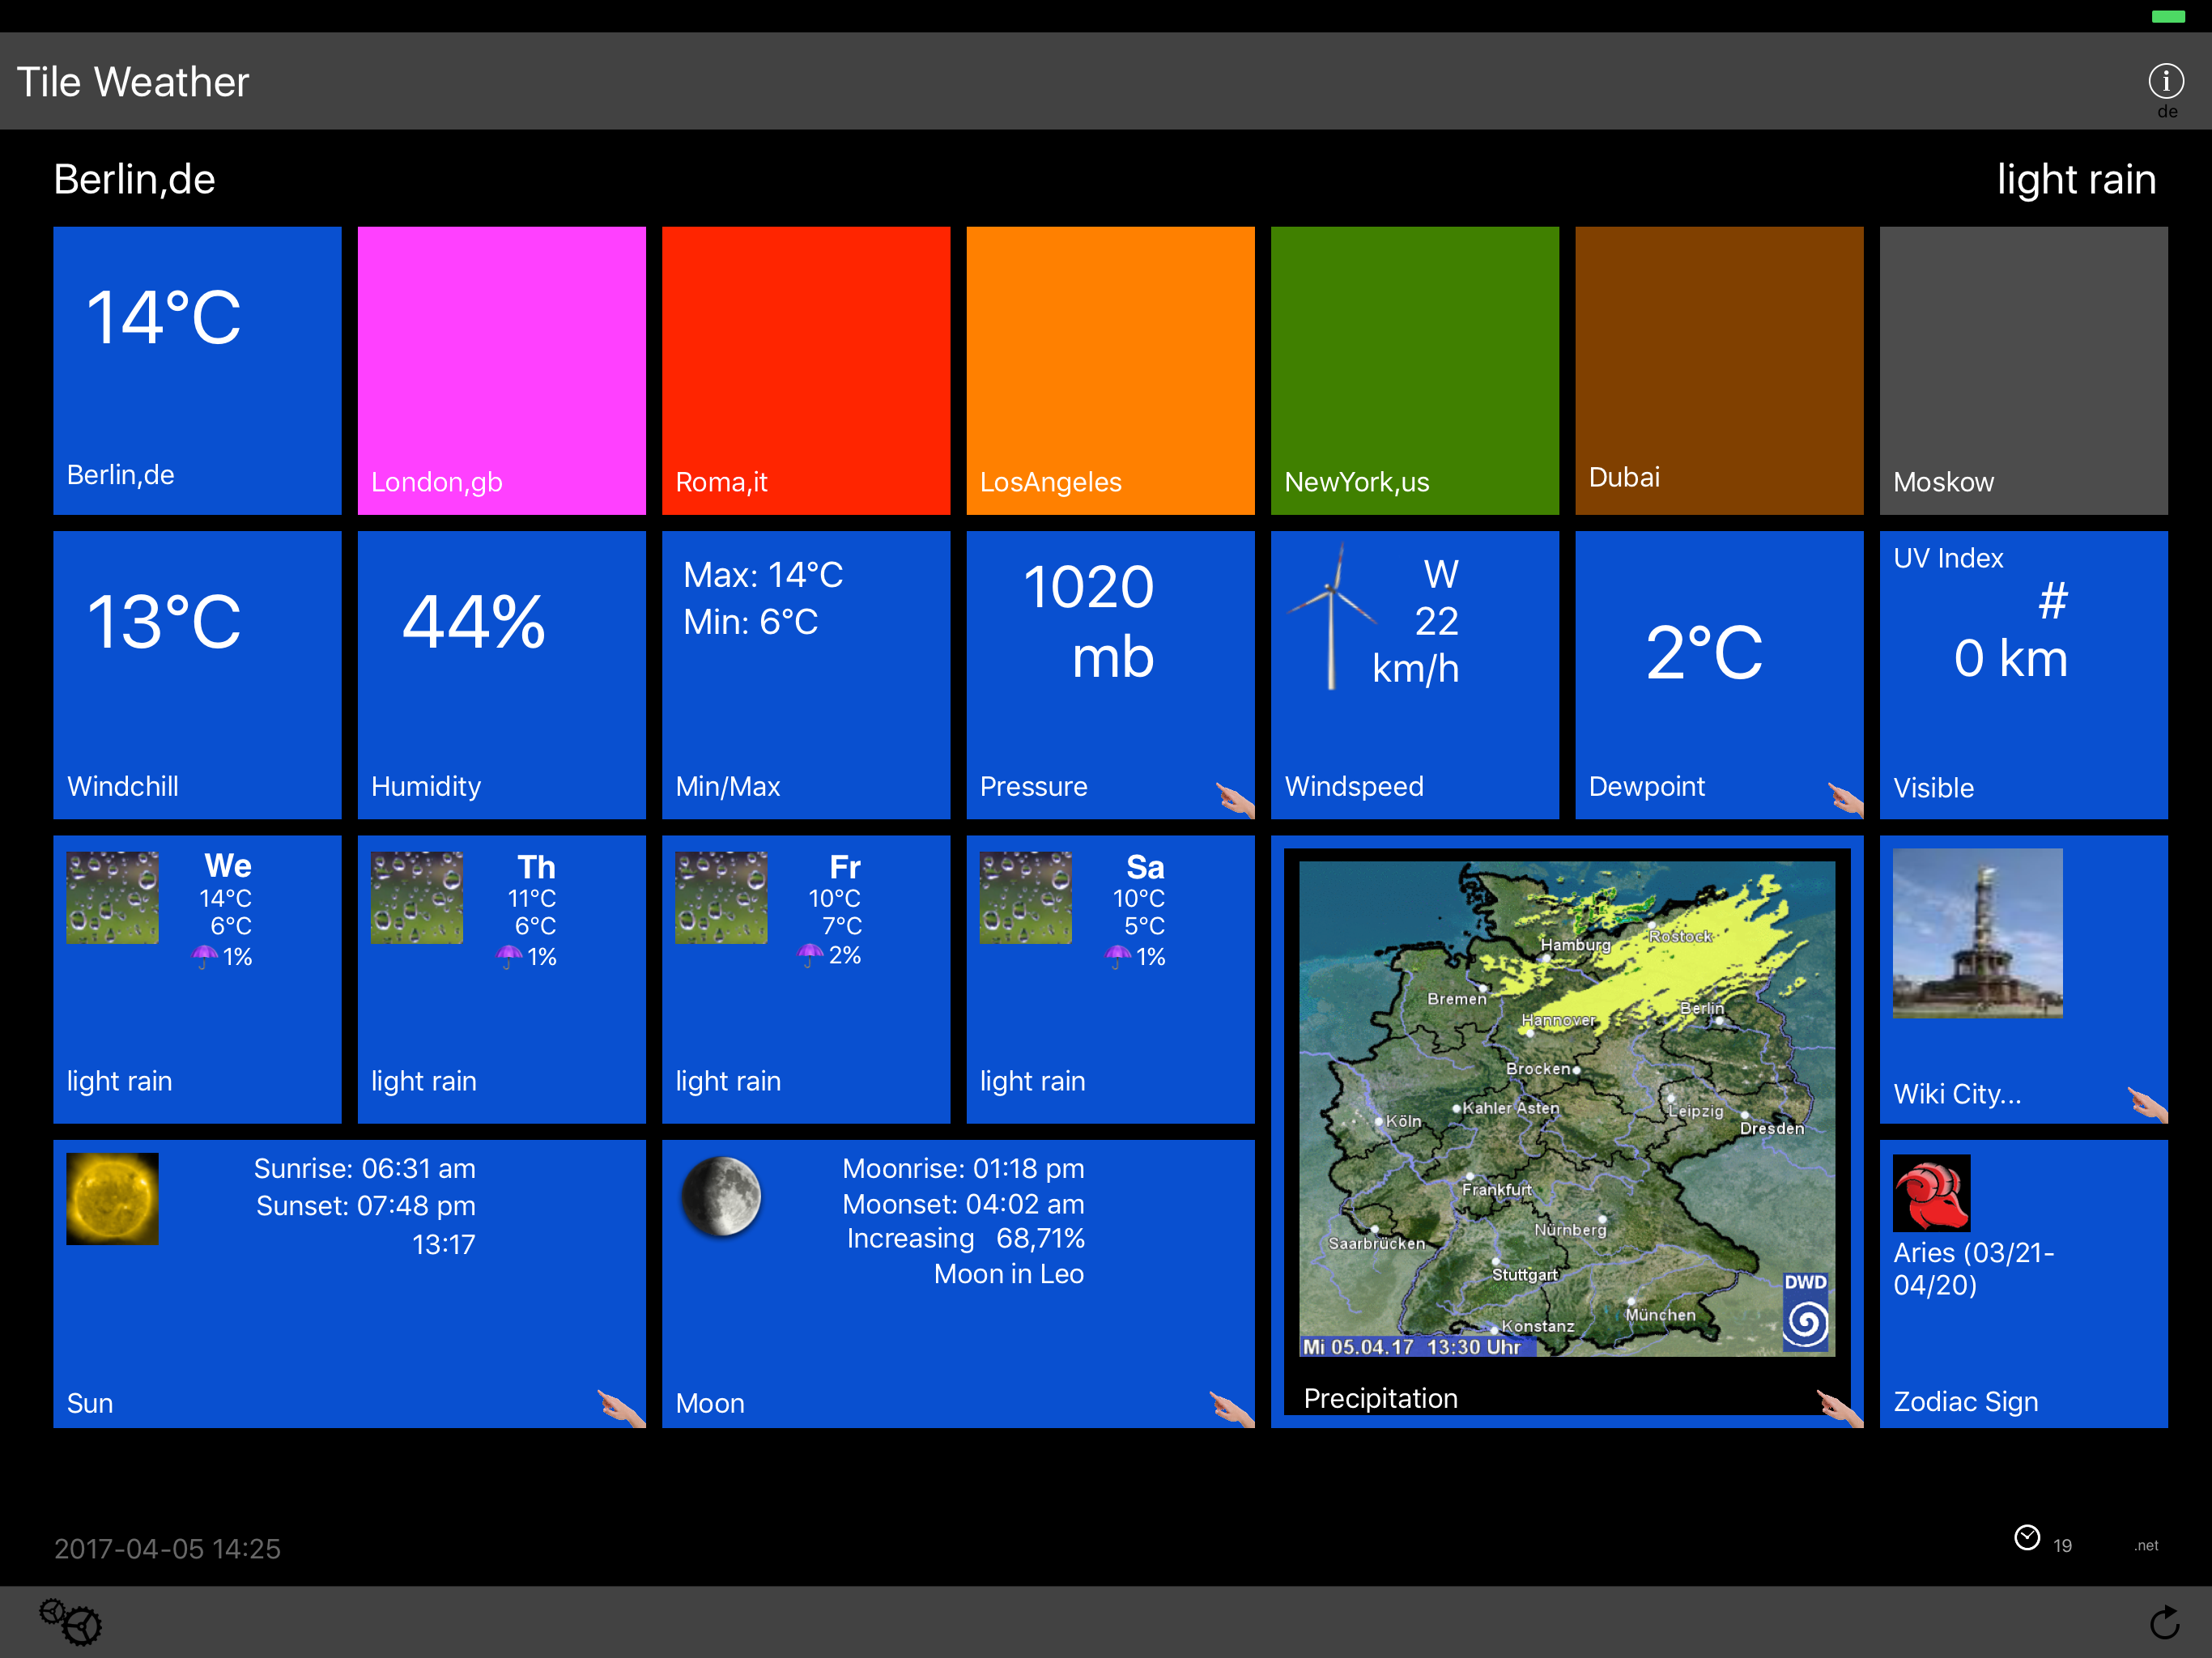Open the Precipitation radar map
Image resolution: width=2212 pixels, height=1658 pixels.
point(1566,1108)
